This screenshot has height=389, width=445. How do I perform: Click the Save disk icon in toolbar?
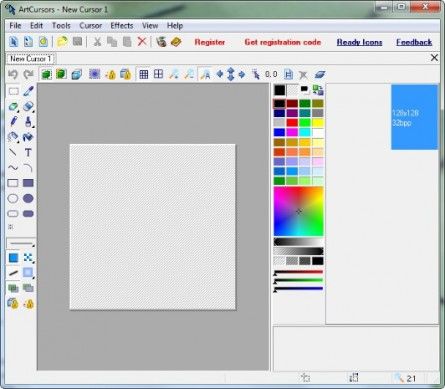click(77, 42)
